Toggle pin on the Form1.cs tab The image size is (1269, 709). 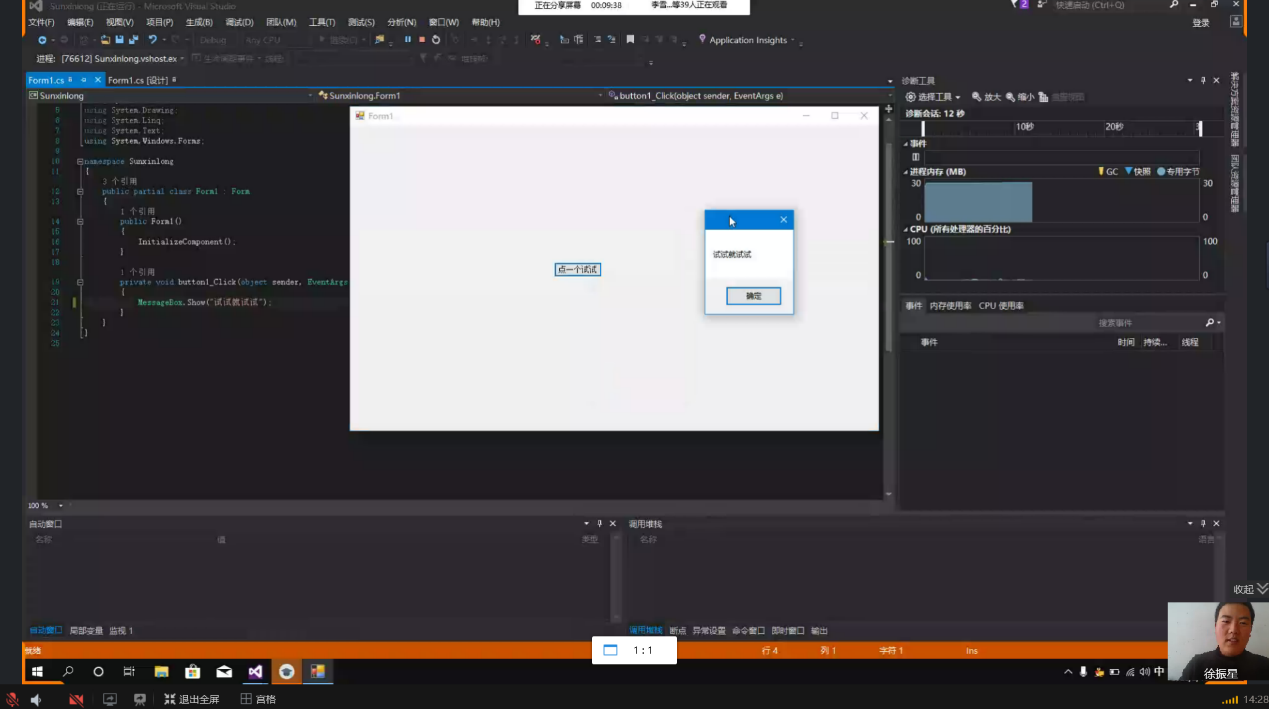(84, 80)
